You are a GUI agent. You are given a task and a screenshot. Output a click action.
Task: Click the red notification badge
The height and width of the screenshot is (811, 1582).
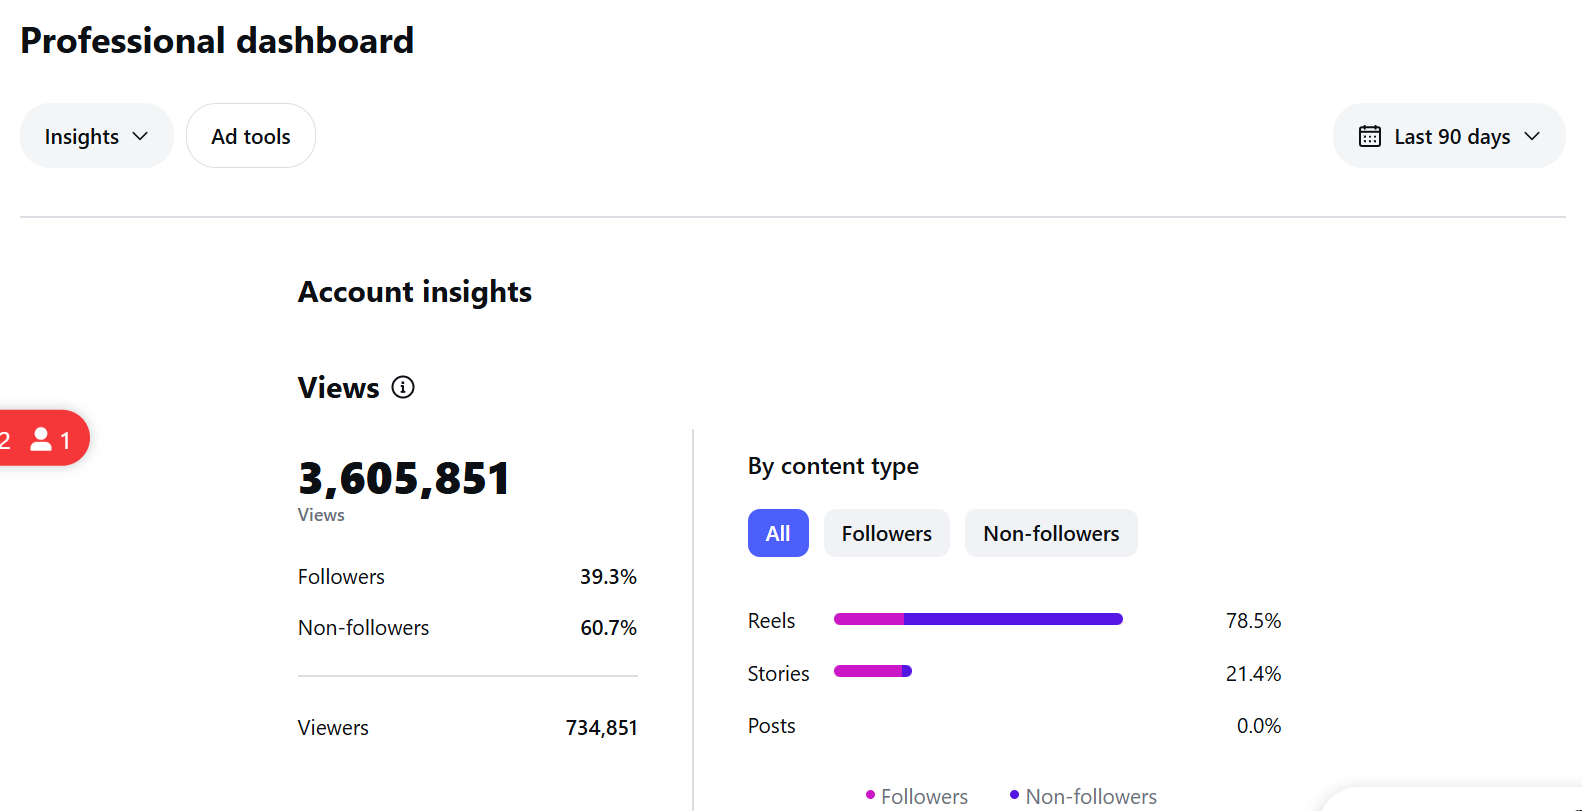coord(43,438)
